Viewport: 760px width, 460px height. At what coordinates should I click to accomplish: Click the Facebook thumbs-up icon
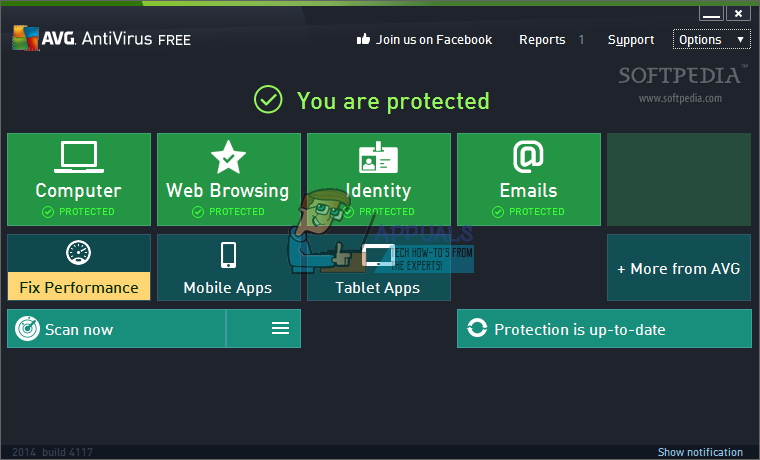point(363,39)
